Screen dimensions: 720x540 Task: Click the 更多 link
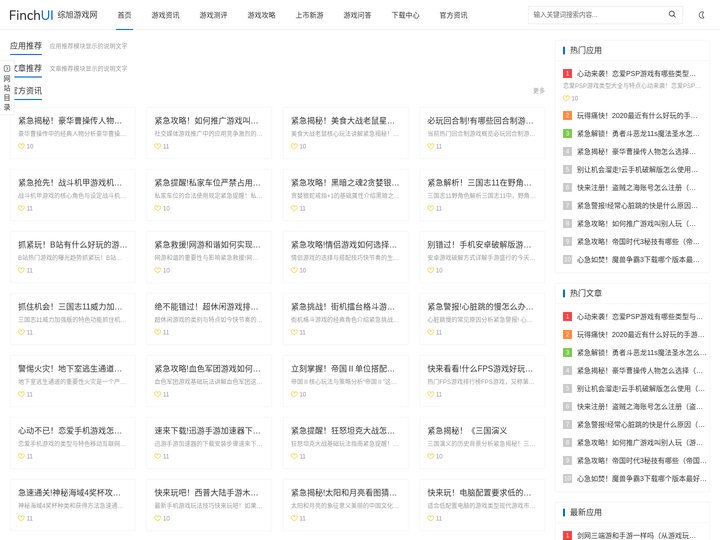pos(539,91)
